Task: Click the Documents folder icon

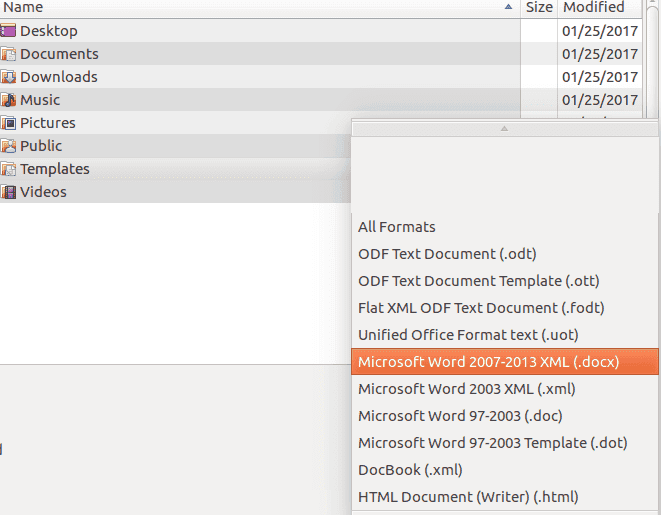Action: click(8, 54)
